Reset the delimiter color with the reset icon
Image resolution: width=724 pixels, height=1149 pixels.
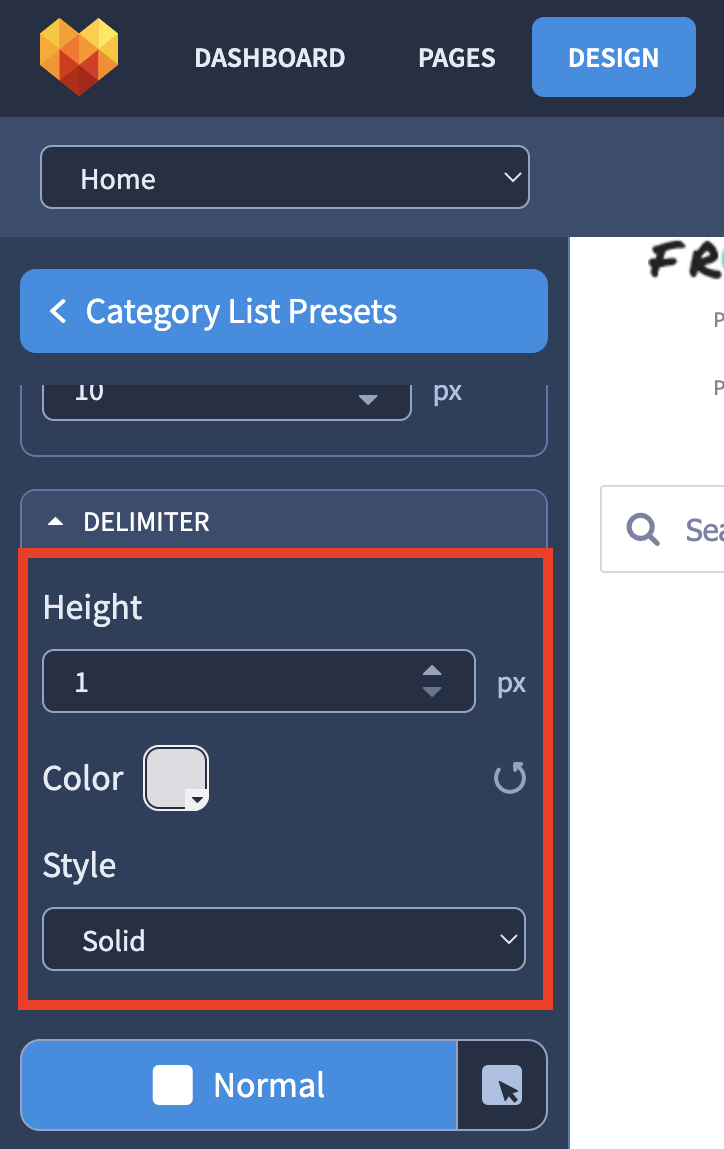(x=510, y=777)
